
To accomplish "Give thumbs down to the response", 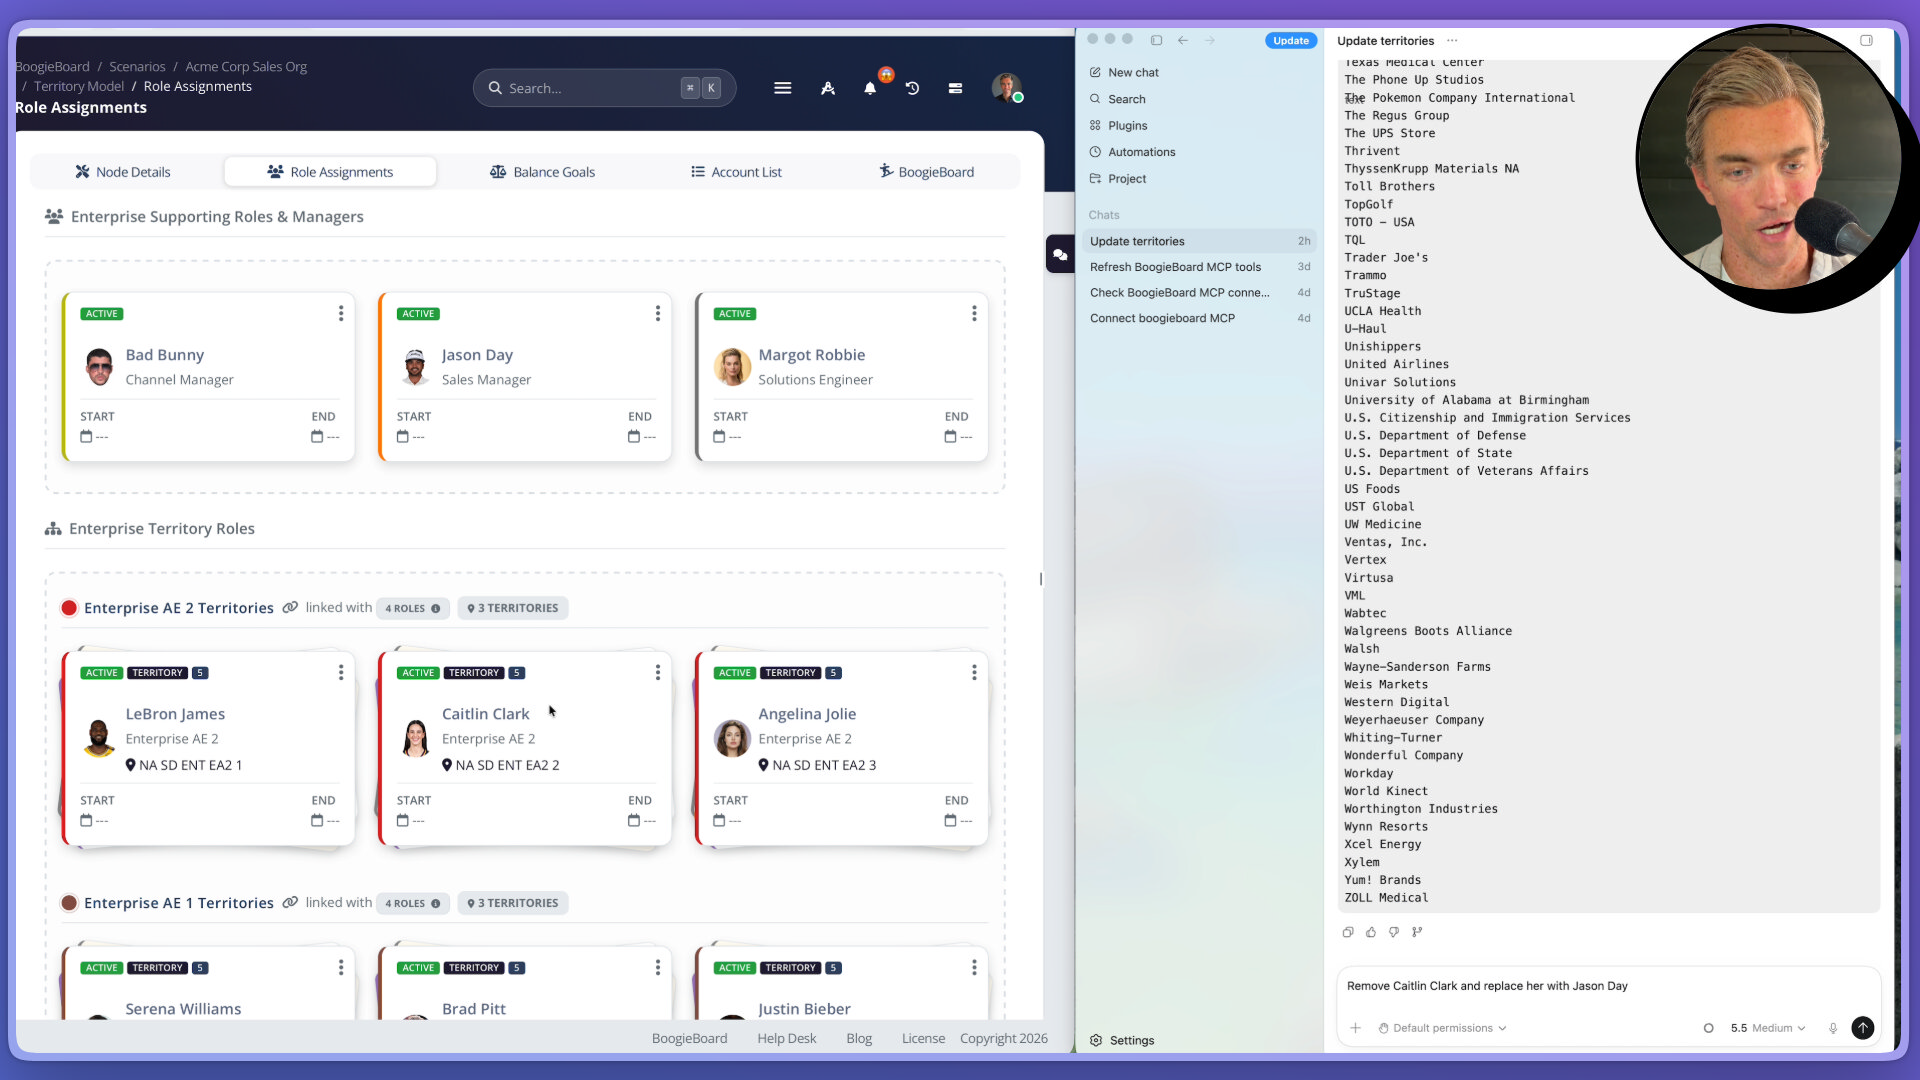I will click(x=1394, y=932).
